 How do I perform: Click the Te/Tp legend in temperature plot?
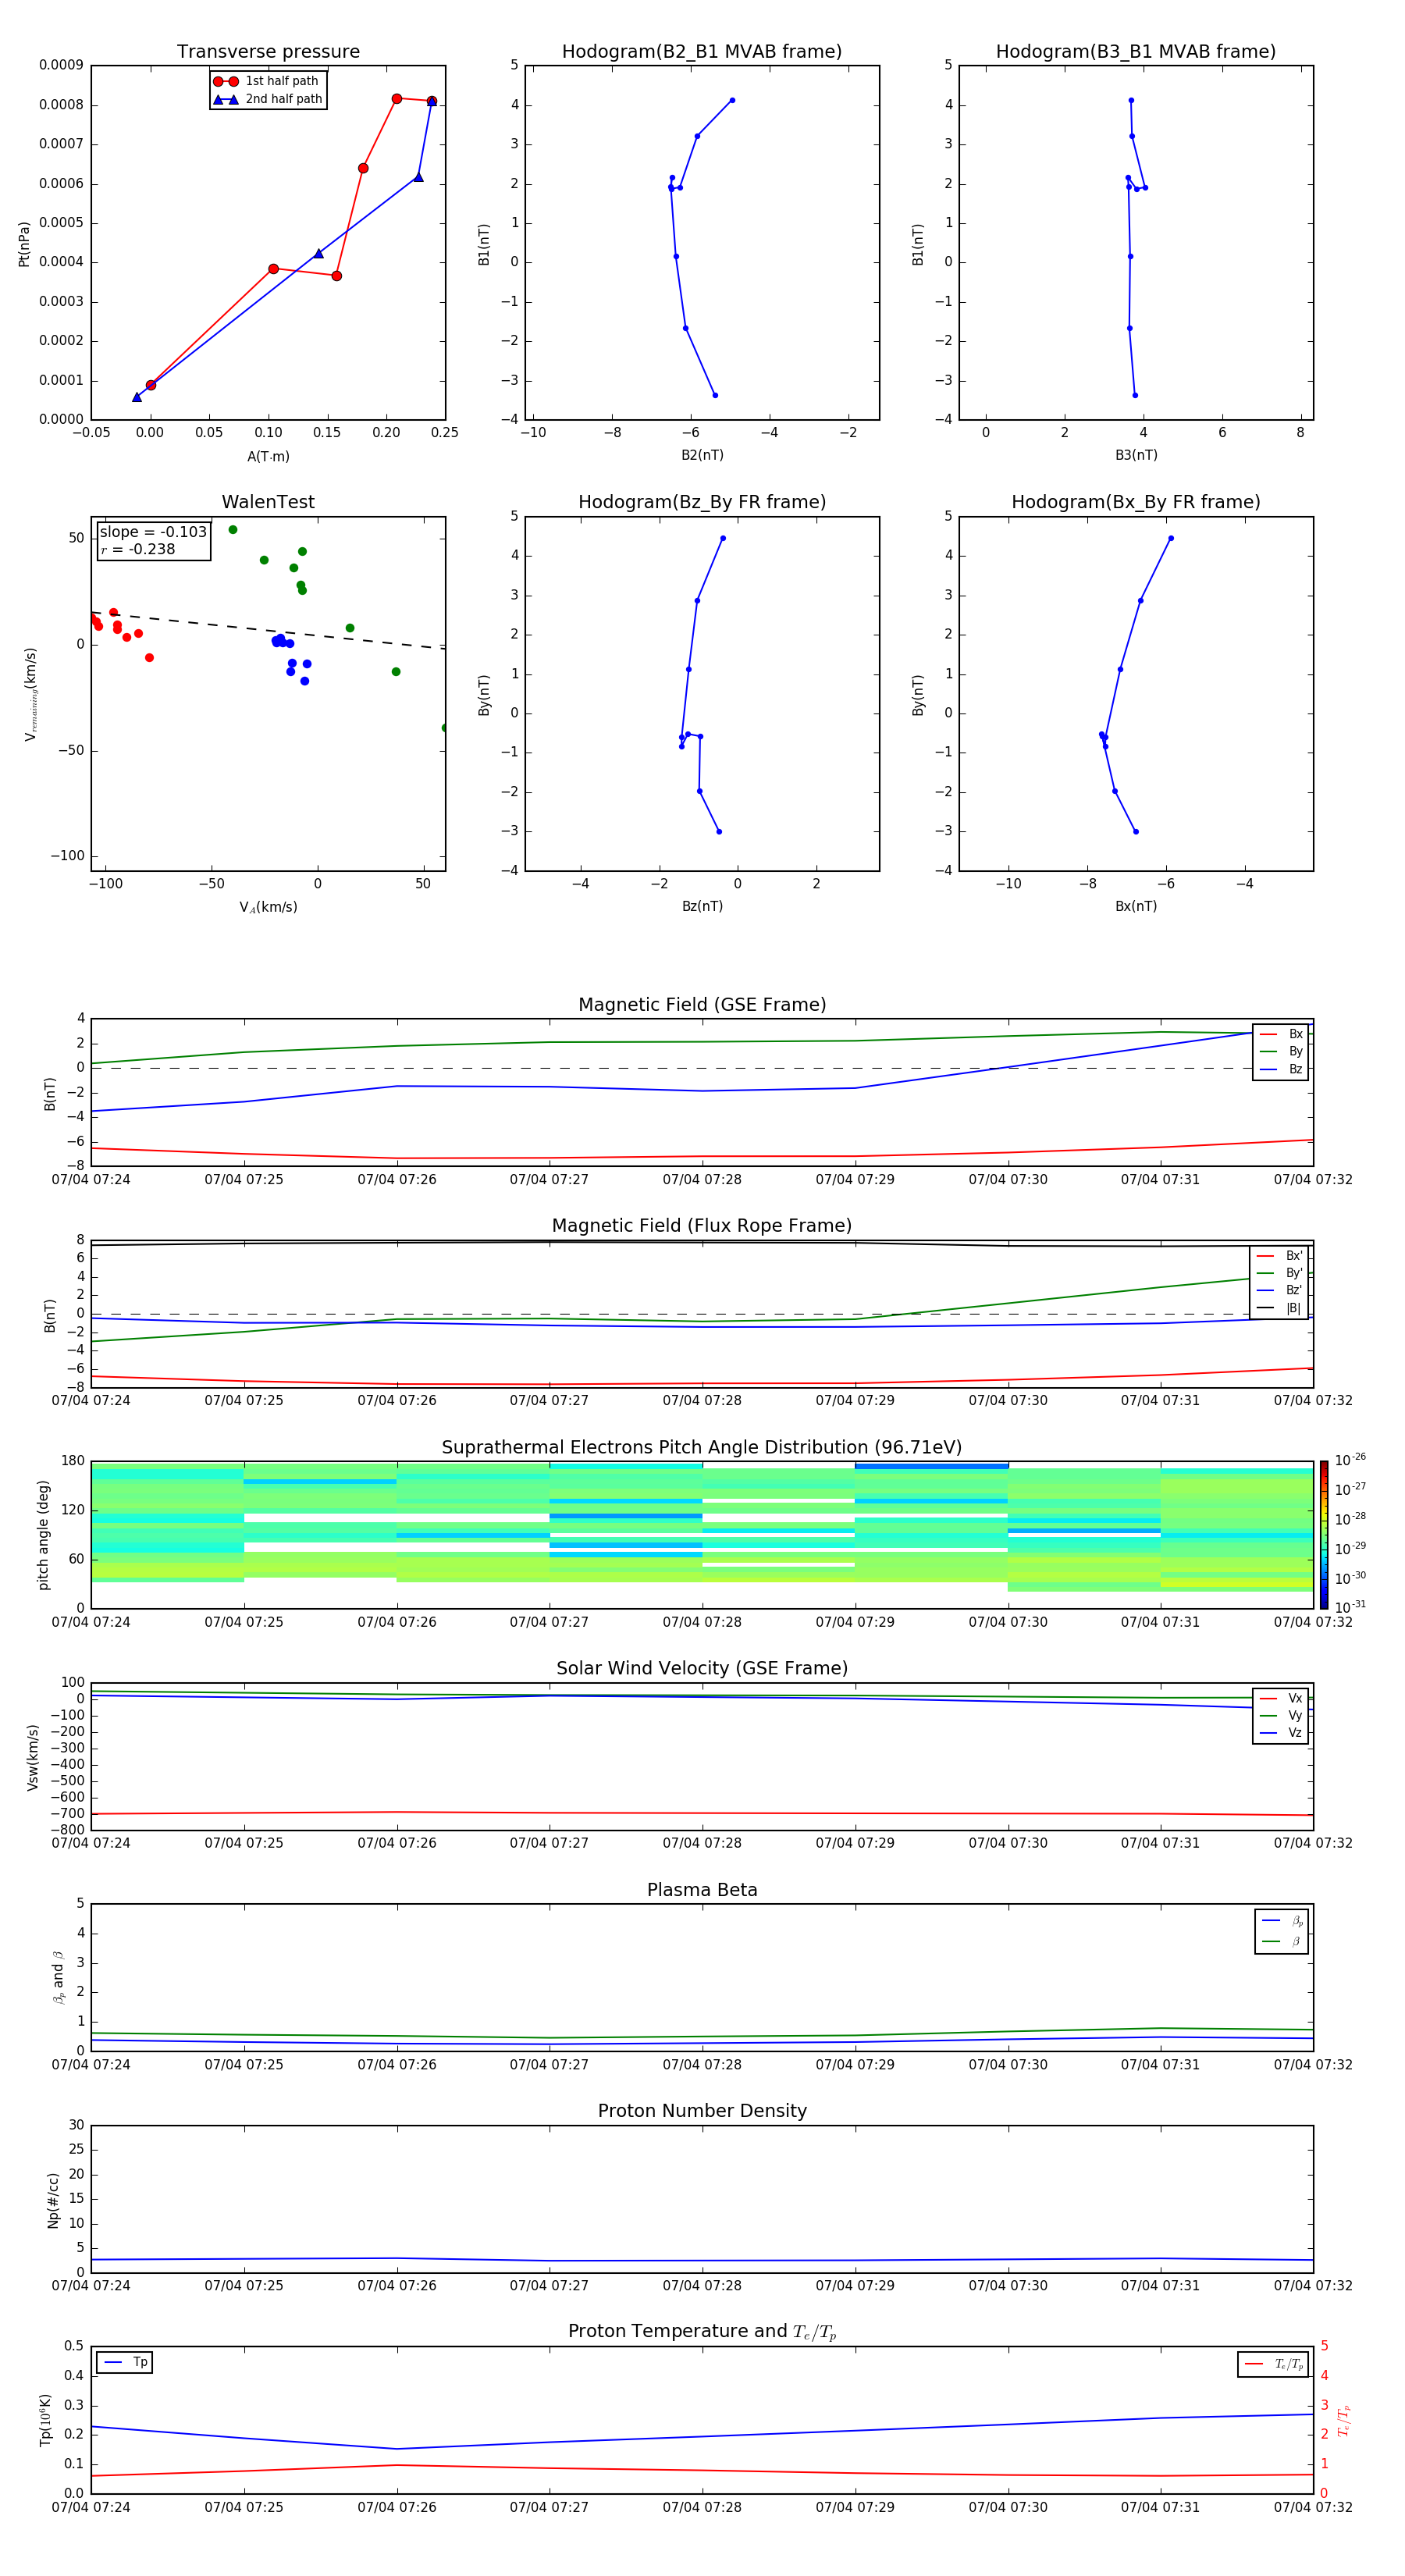tap(1273, 2364)
